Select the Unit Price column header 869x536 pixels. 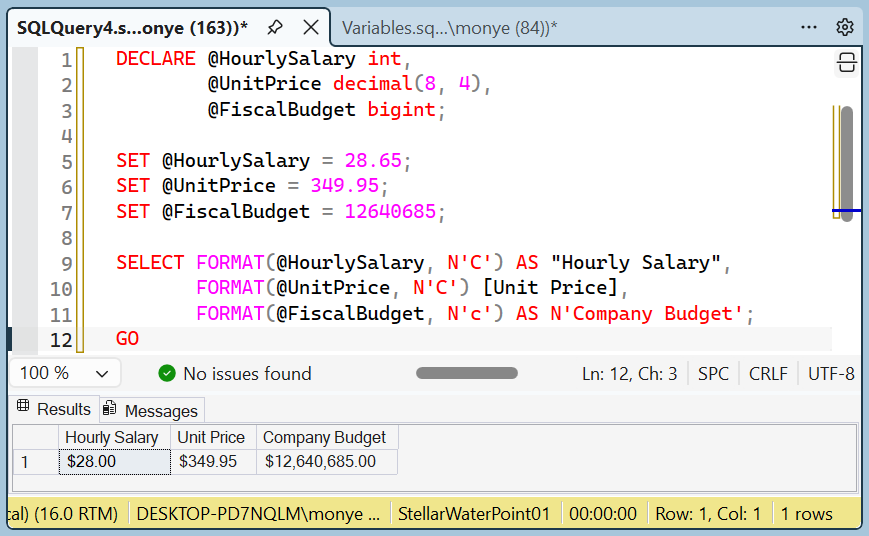tap(213, 437)
